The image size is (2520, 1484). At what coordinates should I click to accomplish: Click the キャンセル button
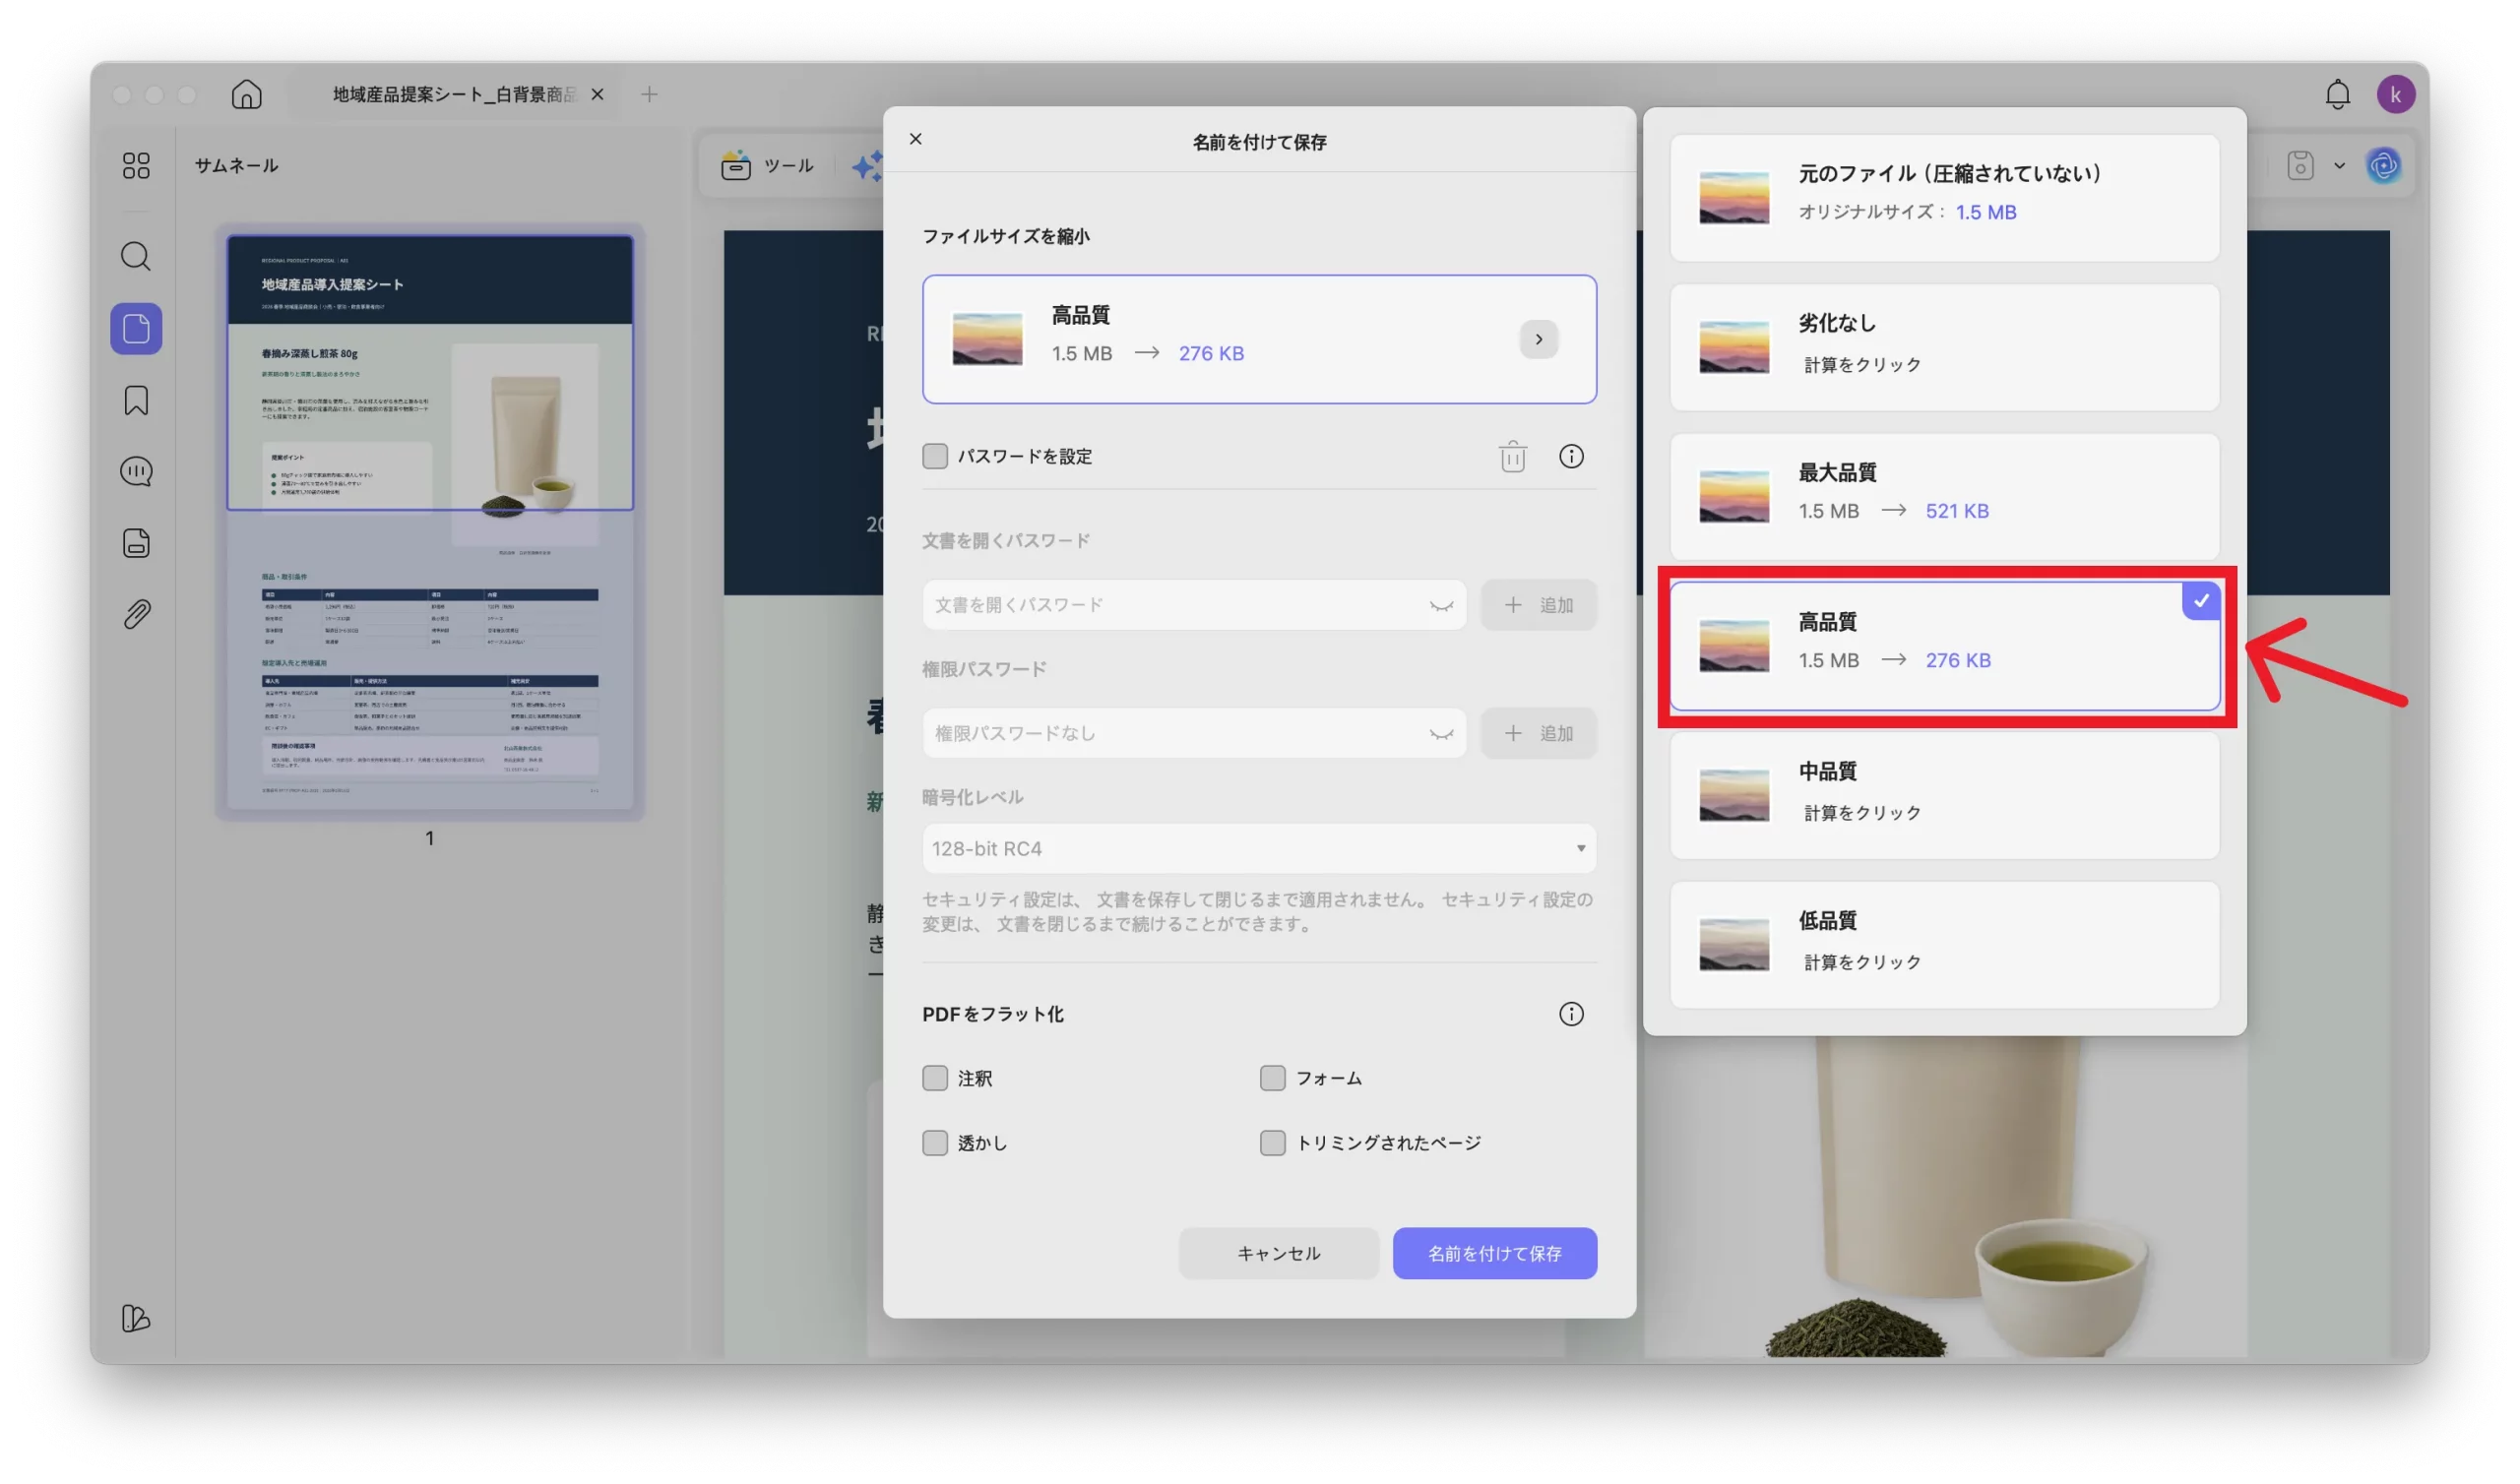point(1278,1253)
